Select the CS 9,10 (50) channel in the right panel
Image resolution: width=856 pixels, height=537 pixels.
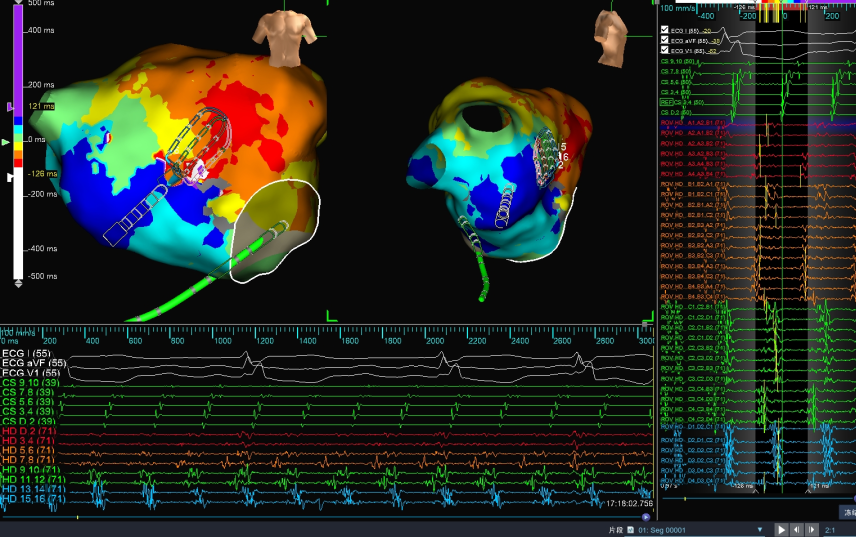point(677,62)
